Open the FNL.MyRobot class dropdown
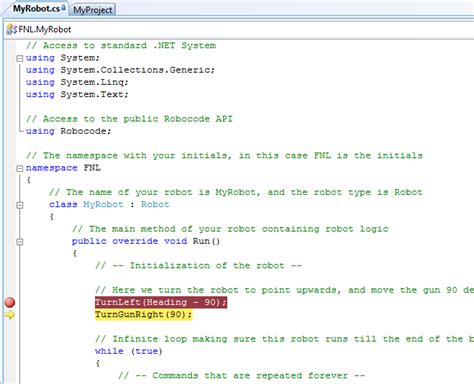 (239, 29)
